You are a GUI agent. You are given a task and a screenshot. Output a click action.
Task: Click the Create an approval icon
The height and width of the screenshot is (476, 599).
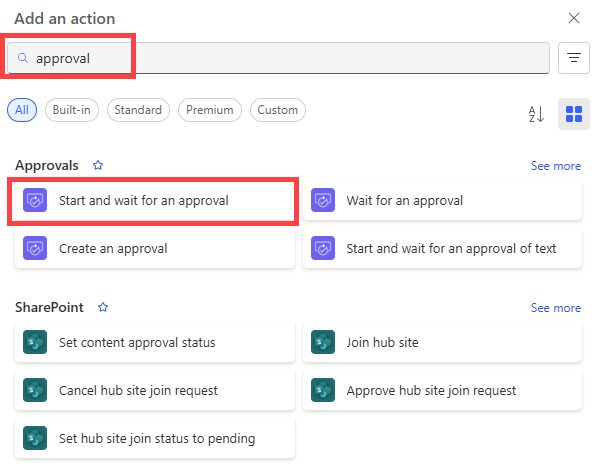[35, 248]
